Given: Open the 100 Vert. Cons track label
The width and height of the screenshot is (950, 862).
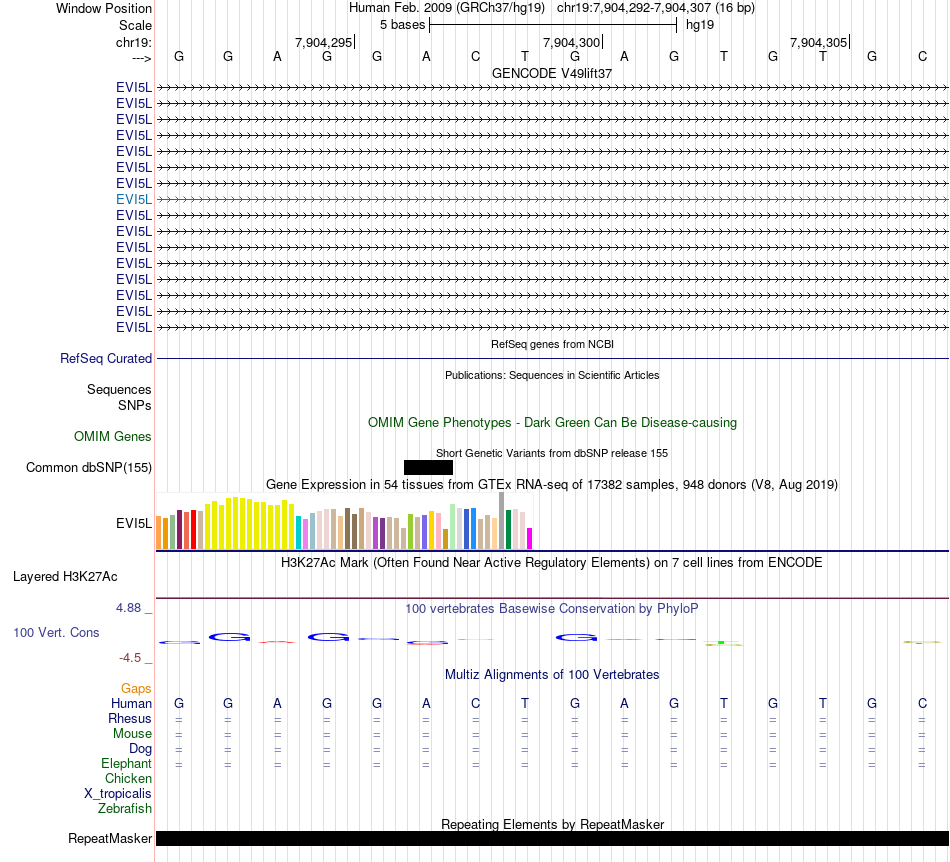Looking at the screenshot, I should 56,632.
